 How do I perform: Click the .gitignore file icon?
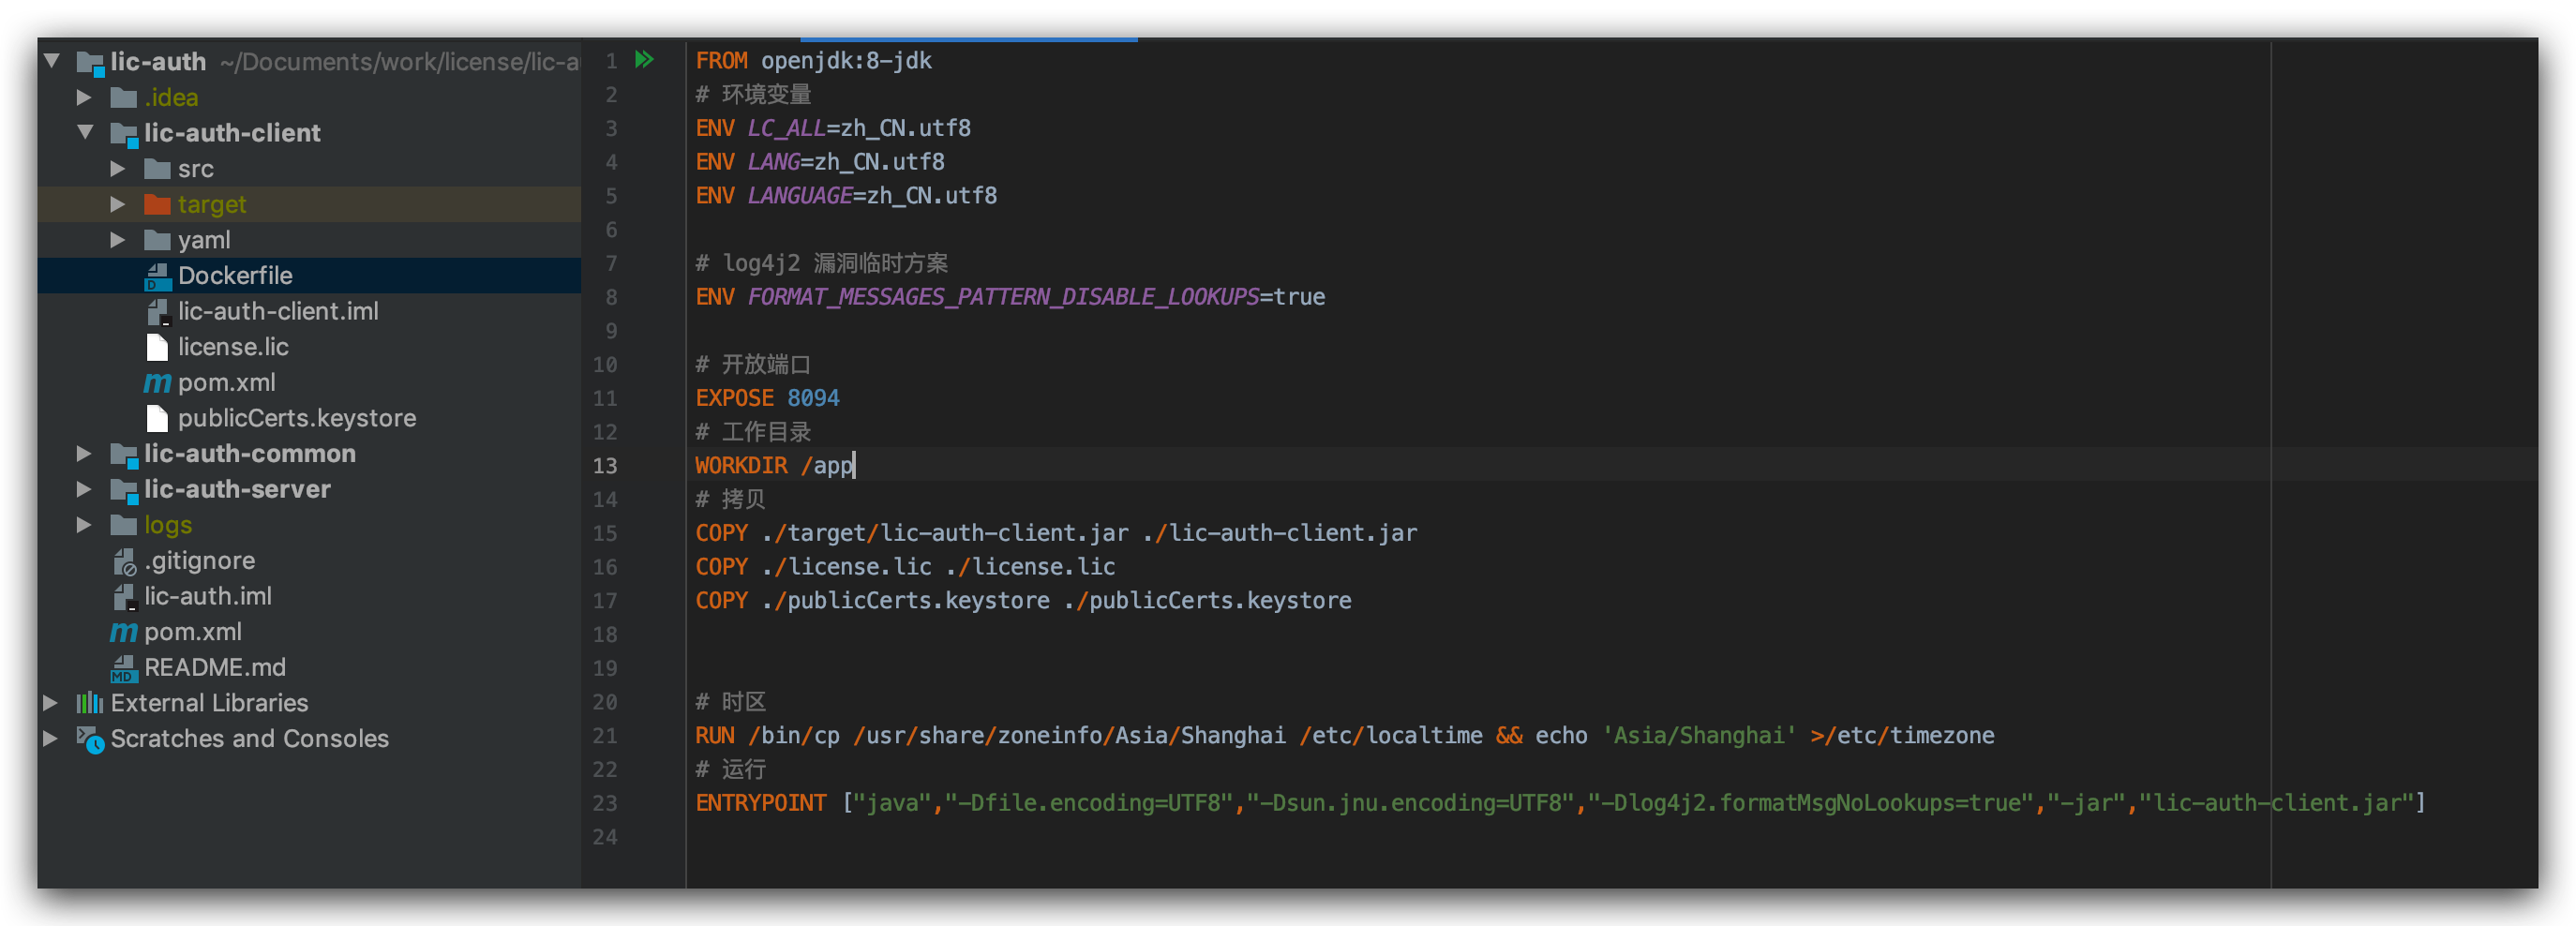[x=123, y=561]
